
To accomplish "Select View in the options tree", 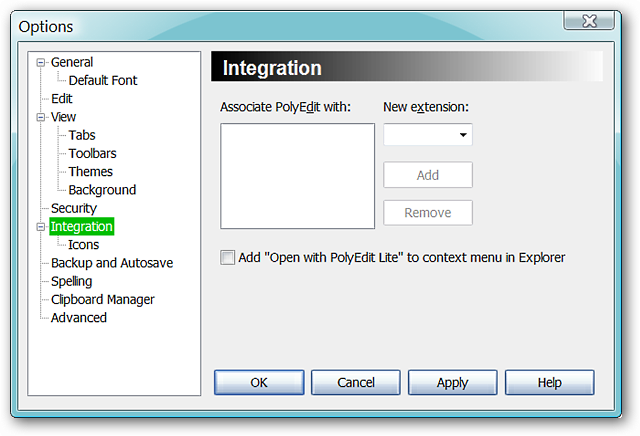I will (63, 117).
